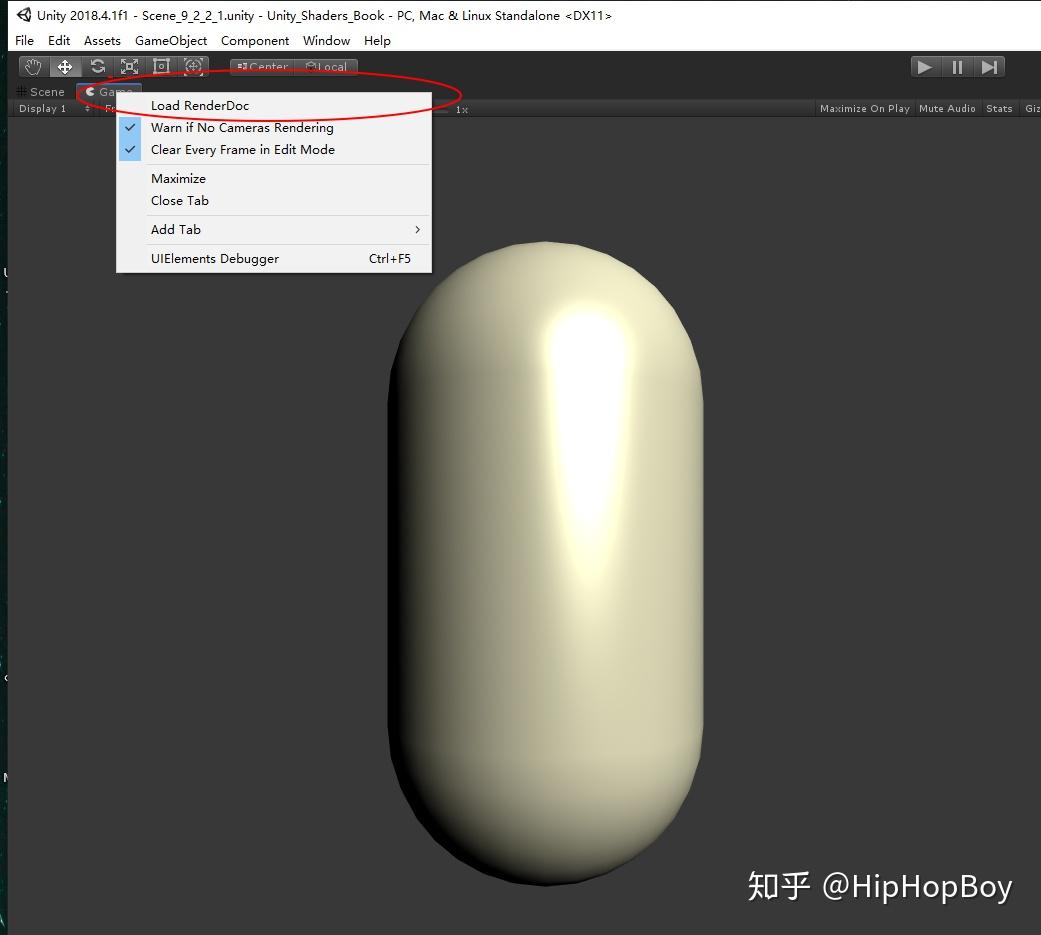Open the File menu
This screenshot has width=1041, height=935.
tap(25, 41)
